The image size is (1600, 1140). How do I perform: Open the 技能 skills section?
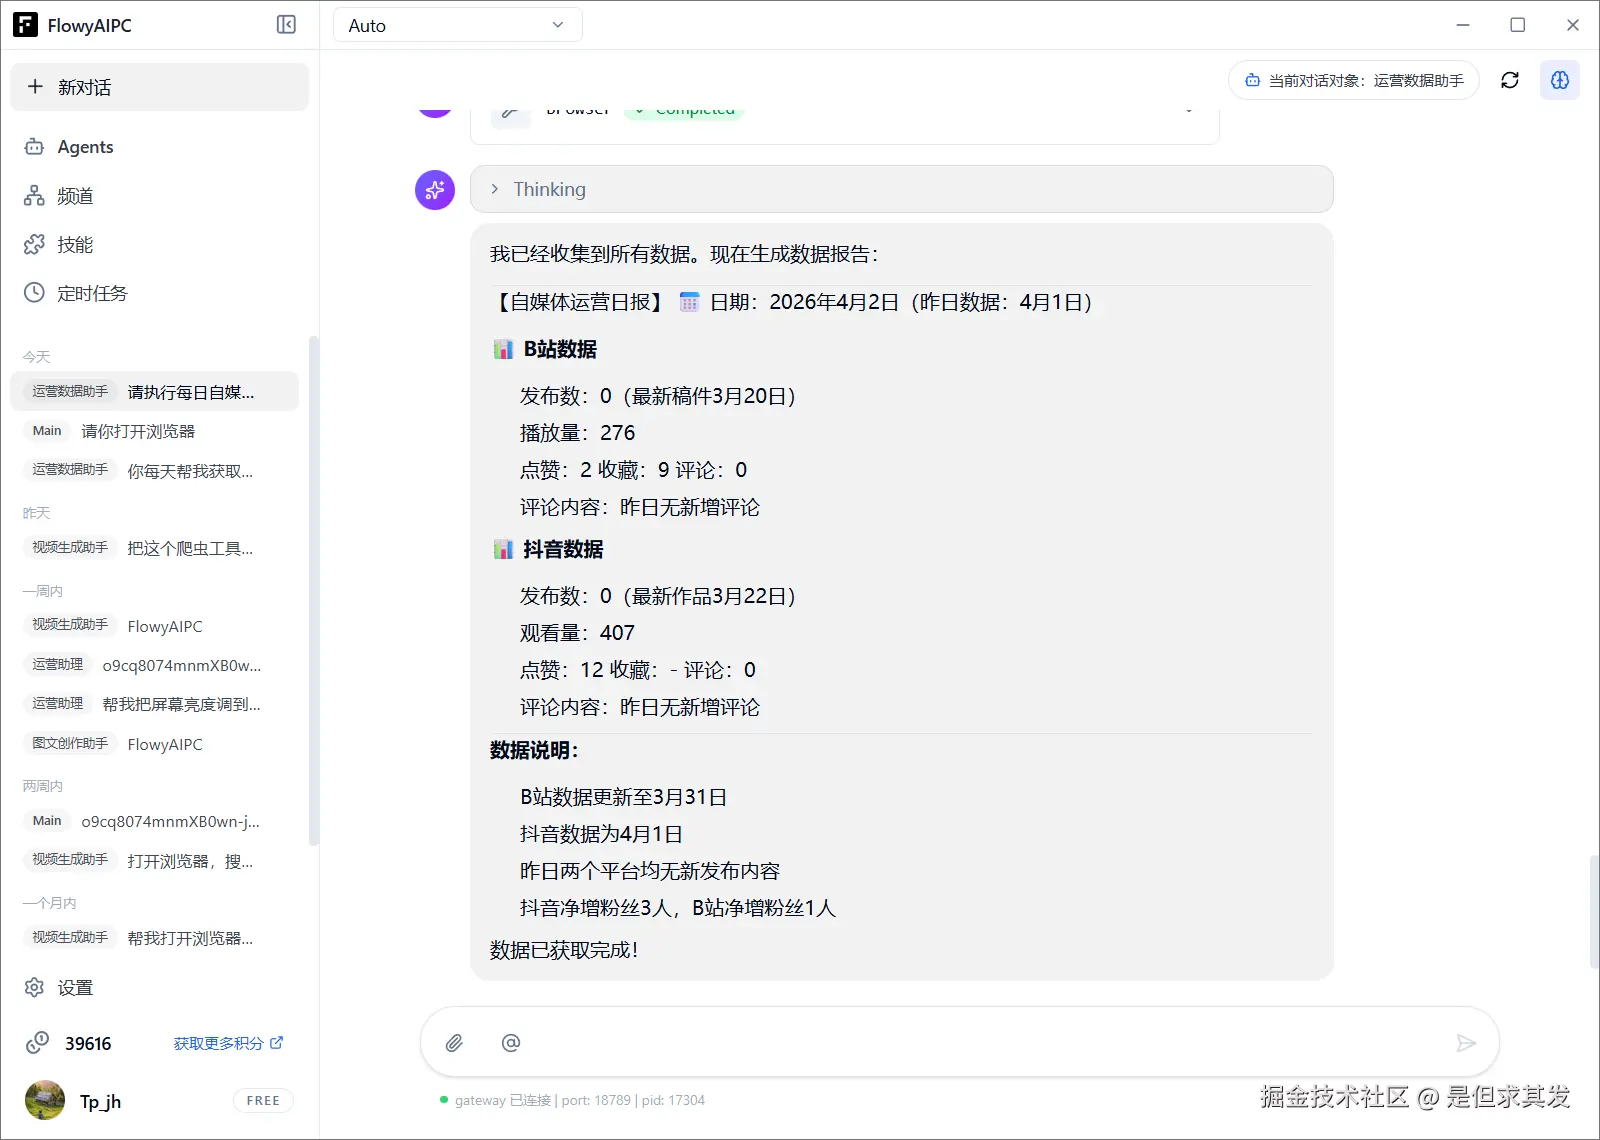pos(74,244)
